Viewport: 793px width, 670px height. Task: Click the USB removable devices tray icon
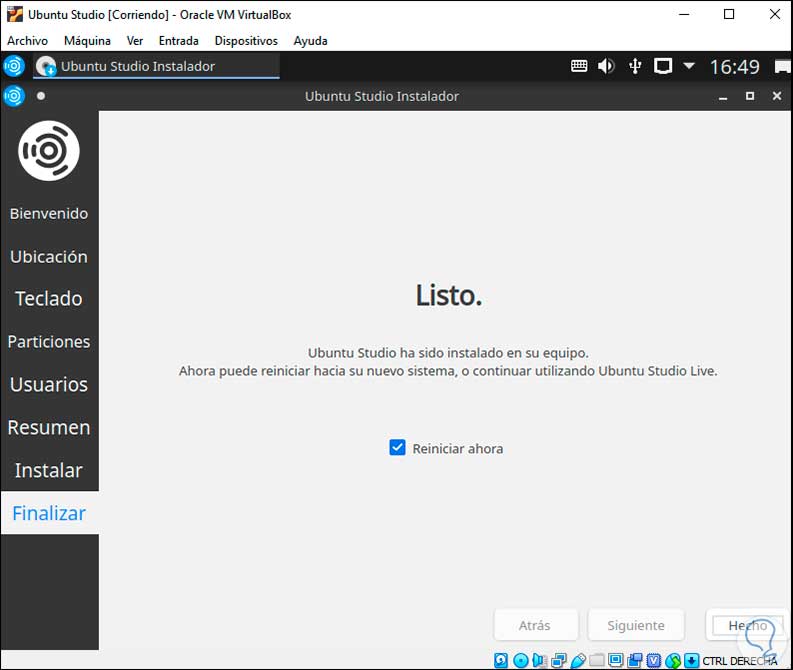pyautogui.click(x=635, y=66)
